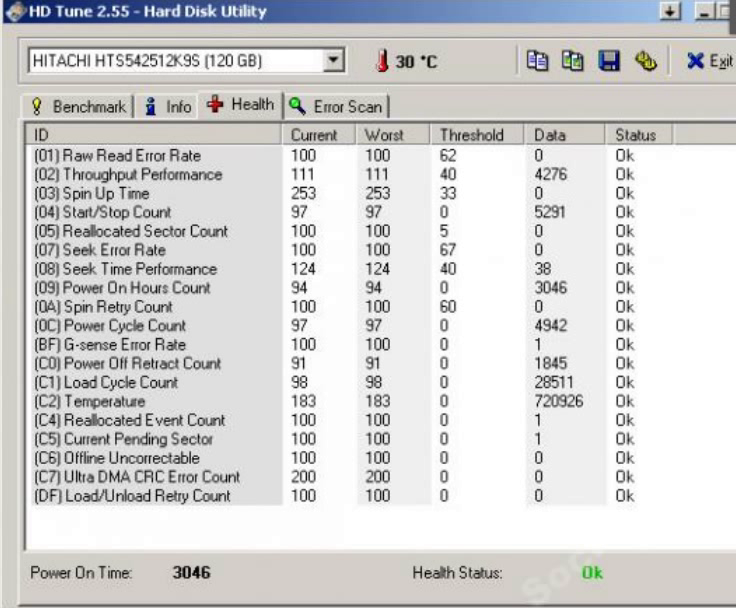
Task: Select the (08) Seek Time Performance row
Action: [380, 269]
